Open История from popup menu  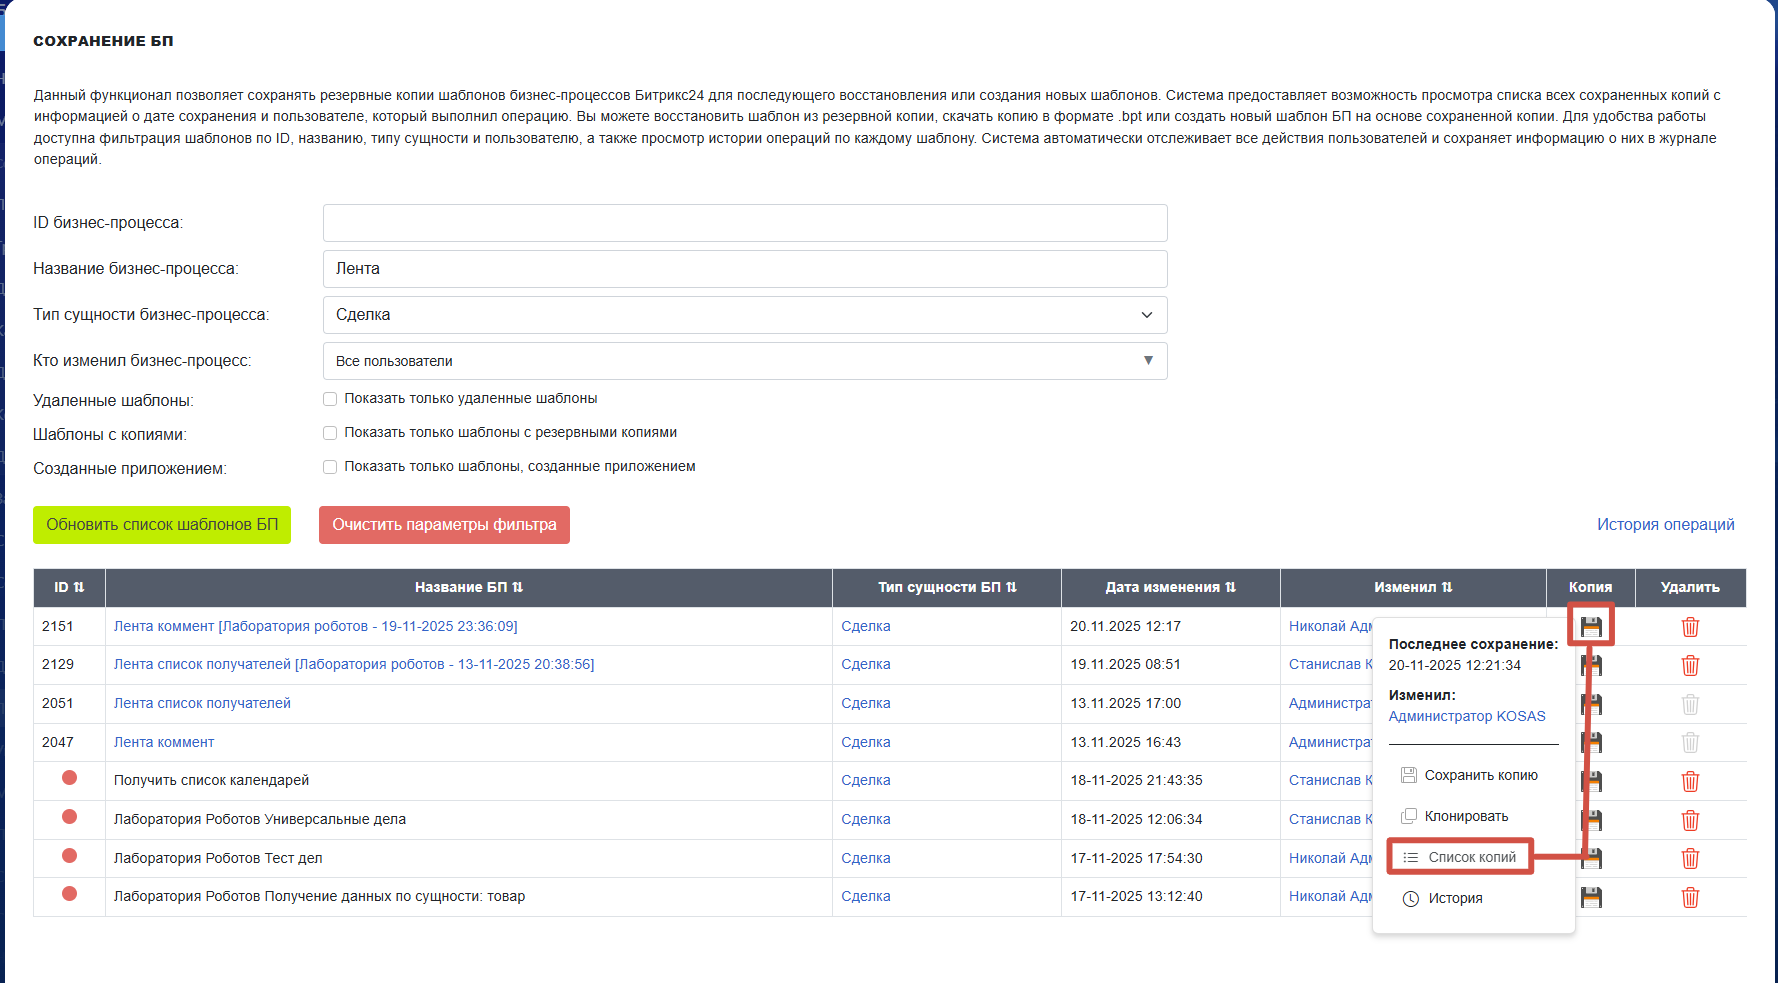click(x=1442, y=898)
